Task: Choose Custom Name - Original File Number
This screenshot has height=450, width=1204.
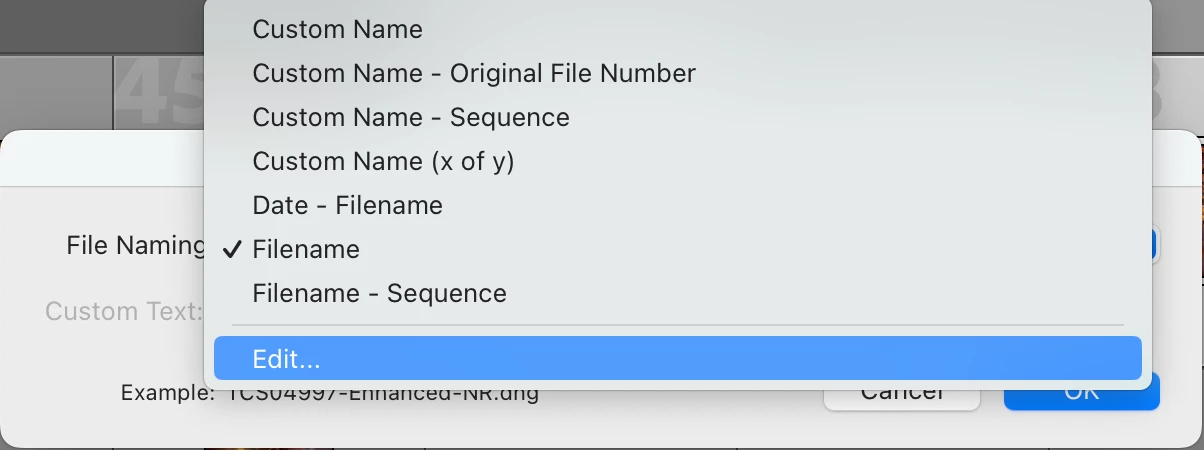Action: [473, 74]
